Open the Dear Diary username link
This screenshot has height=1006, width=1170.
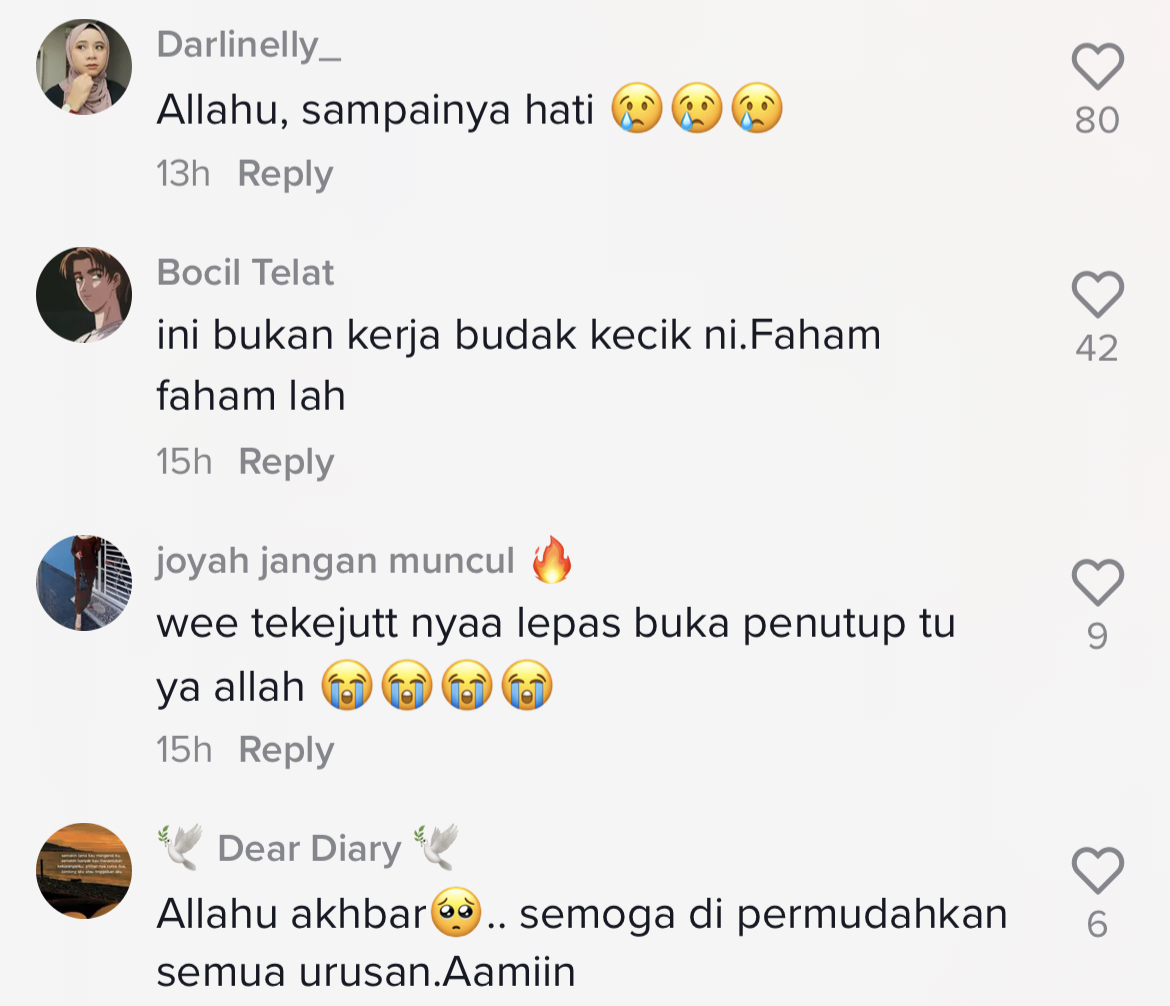[x=309, y=849]
